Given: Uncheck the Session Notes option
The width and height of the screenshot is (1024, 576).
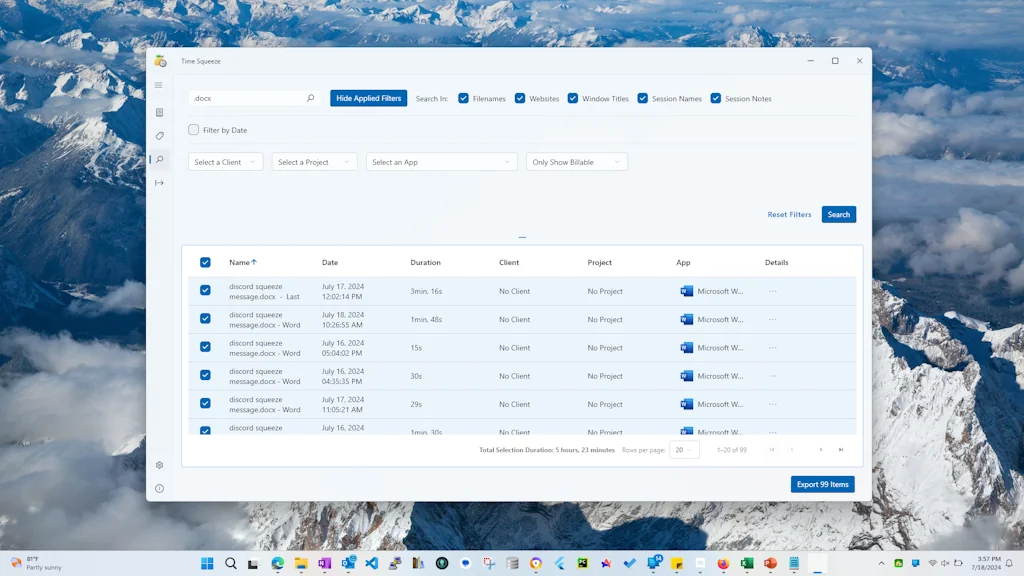Looking at the screenshot, I should (716, 99).
